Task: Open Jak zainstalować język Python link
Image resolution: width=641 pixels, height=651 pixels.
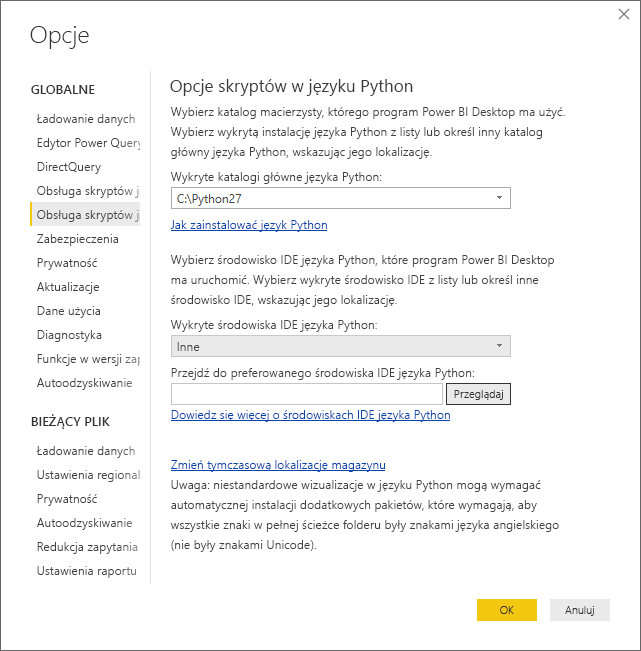Action: coord(249,225)
